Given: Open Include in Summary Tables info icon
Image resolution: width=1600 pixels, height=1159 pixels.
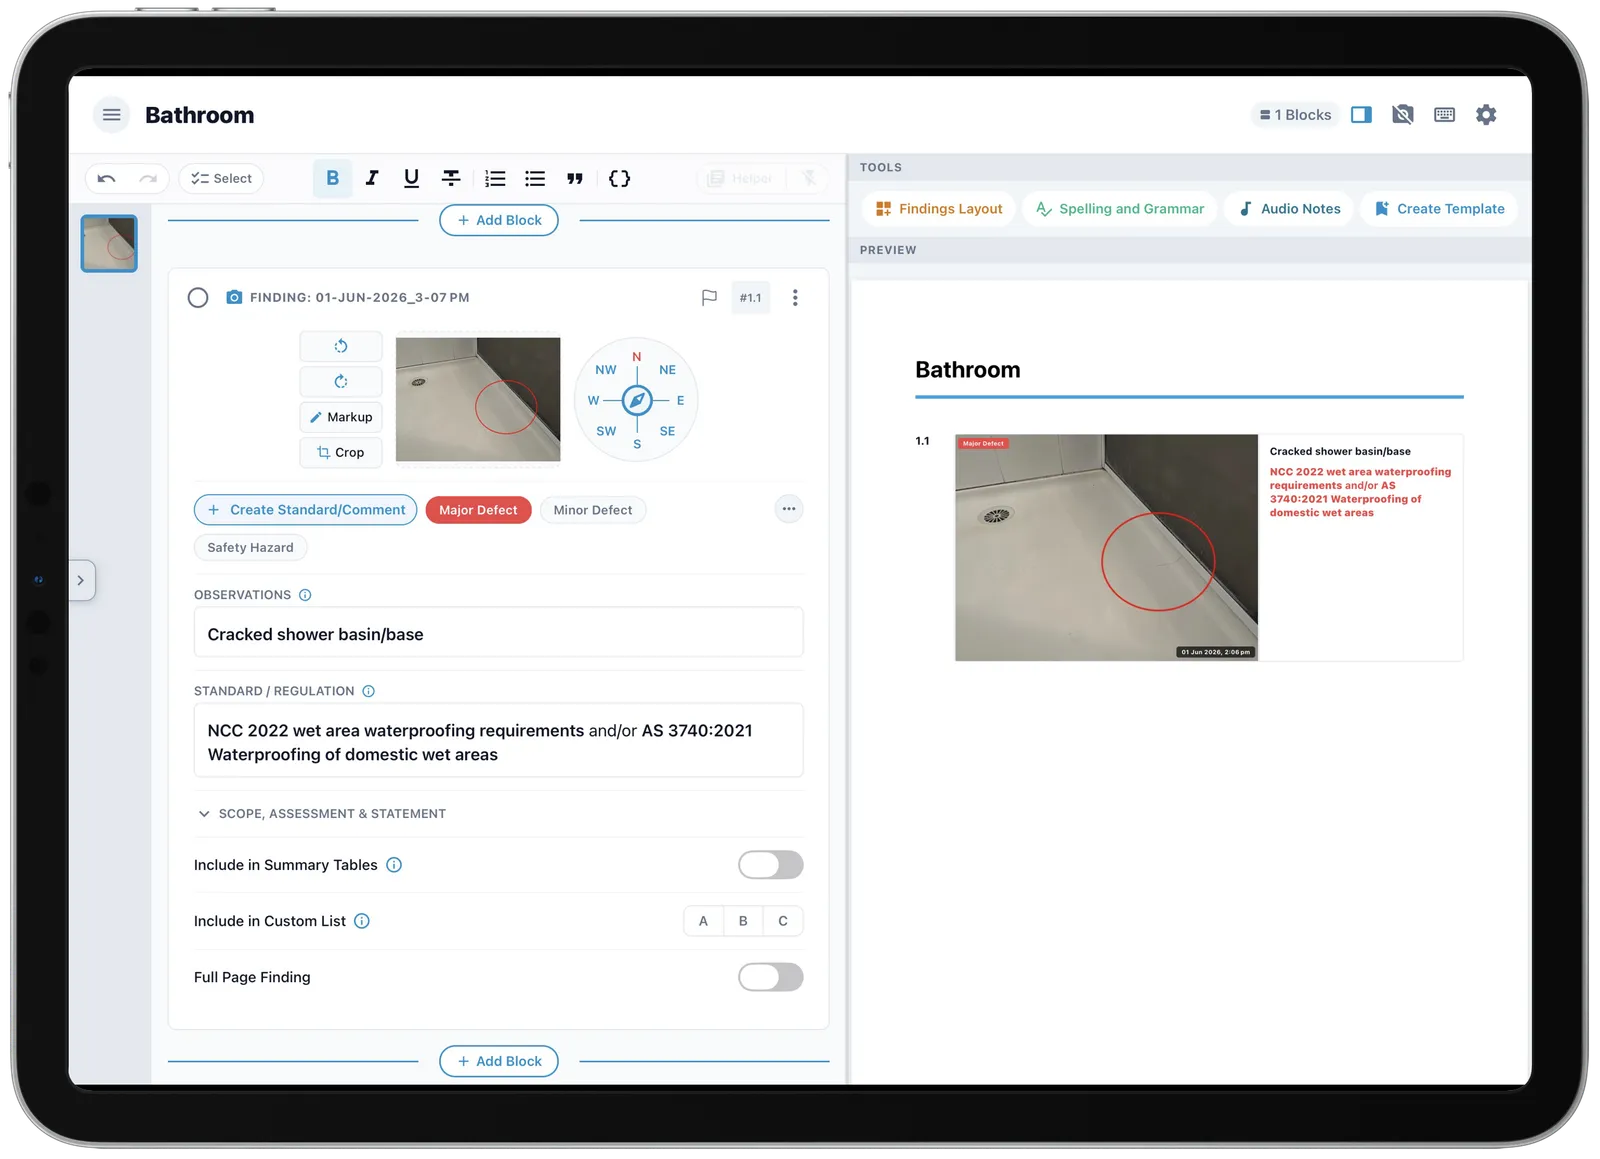Looking at the screenshot, I should pyautogui.click(x=394, y=865).
